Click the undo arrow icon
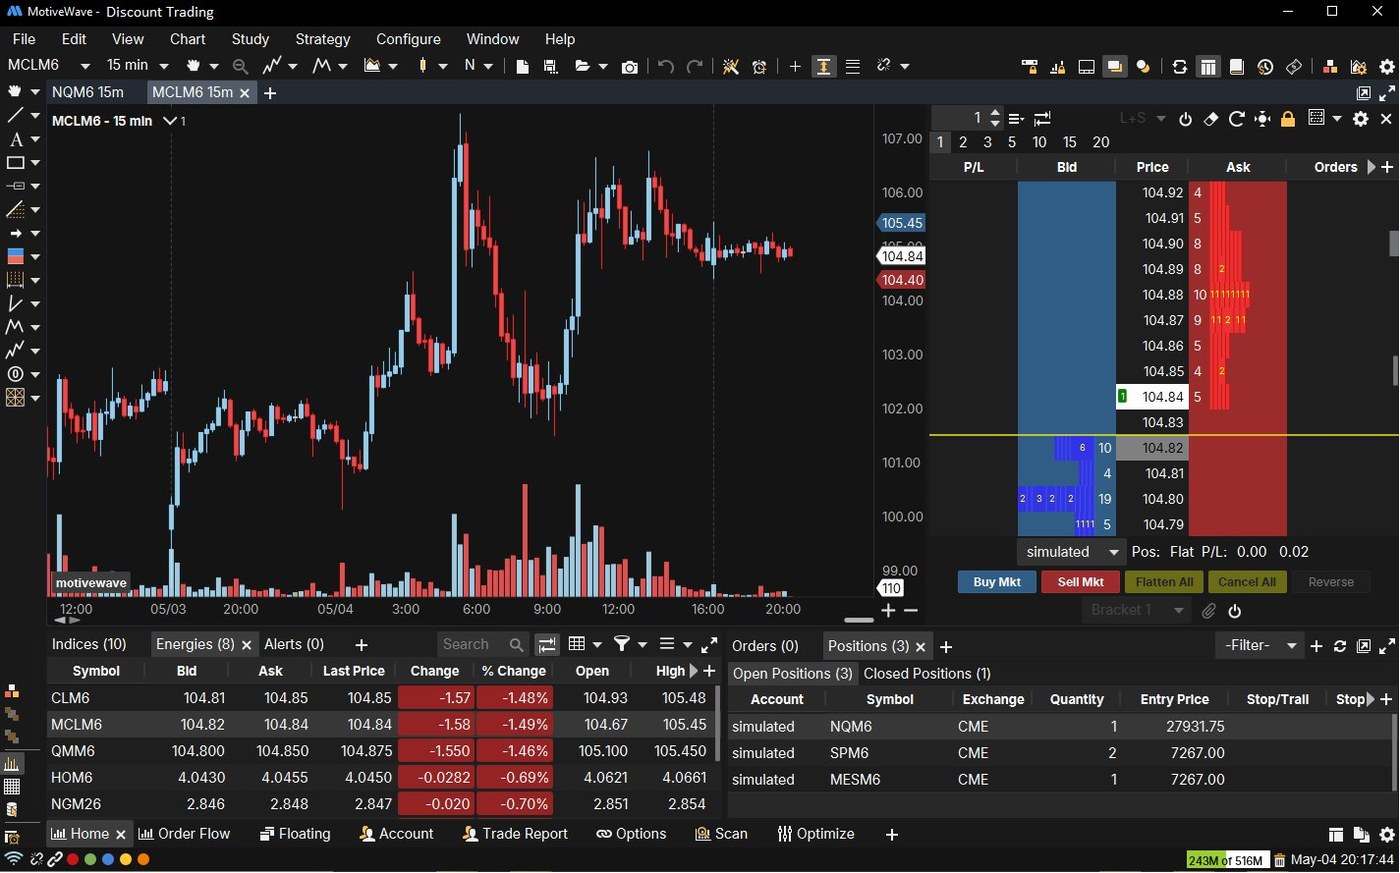Screen dimensions: 1400x873 (665, 66)
